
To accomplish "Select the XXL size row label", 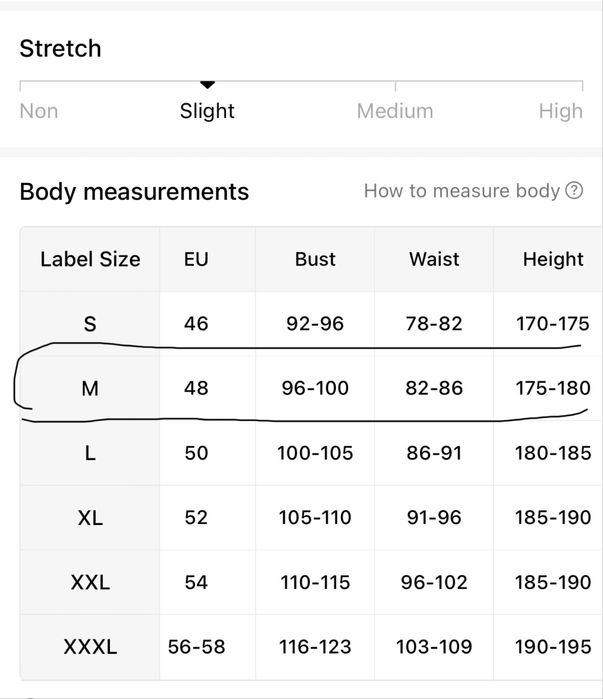I will pos(90,582).
